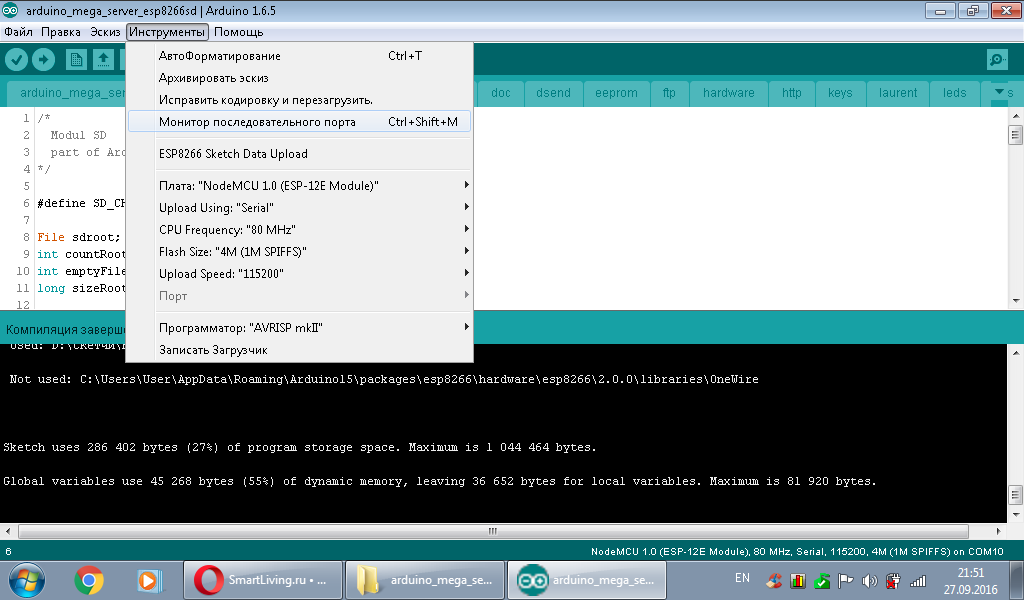Image resolution: width=1024 pixels, height=600 pixels.
Task: Switch to the hardware tab
Action: point(728,93)
